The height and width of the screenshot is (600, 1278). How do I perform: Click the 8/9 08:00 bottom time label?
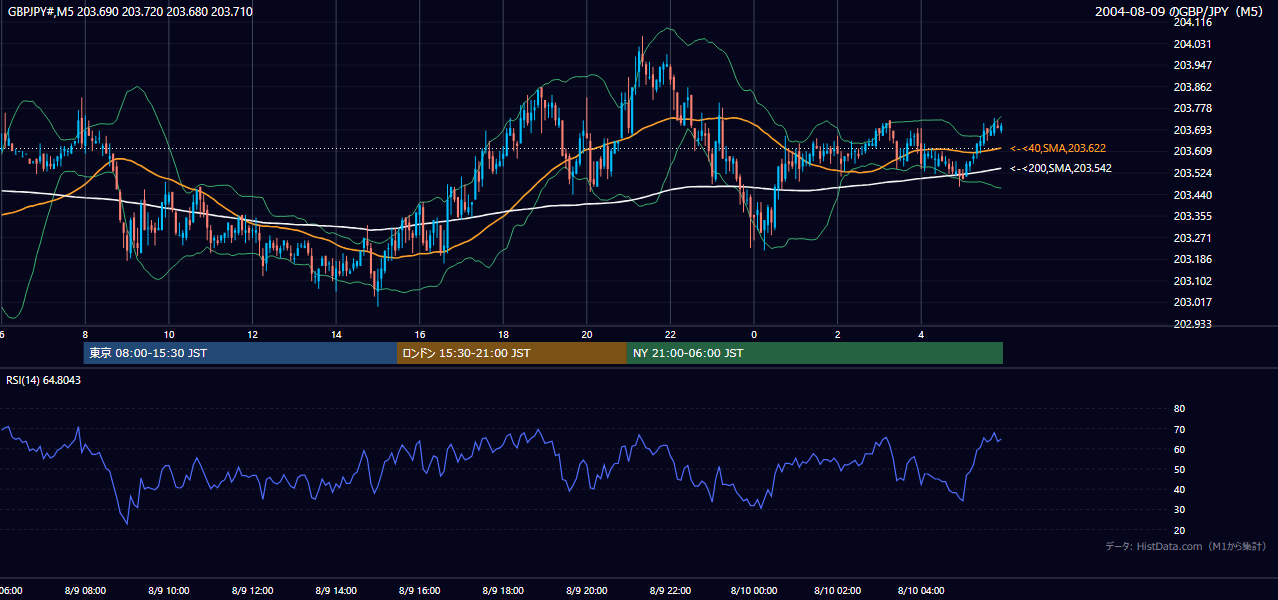tap(85, 591)
